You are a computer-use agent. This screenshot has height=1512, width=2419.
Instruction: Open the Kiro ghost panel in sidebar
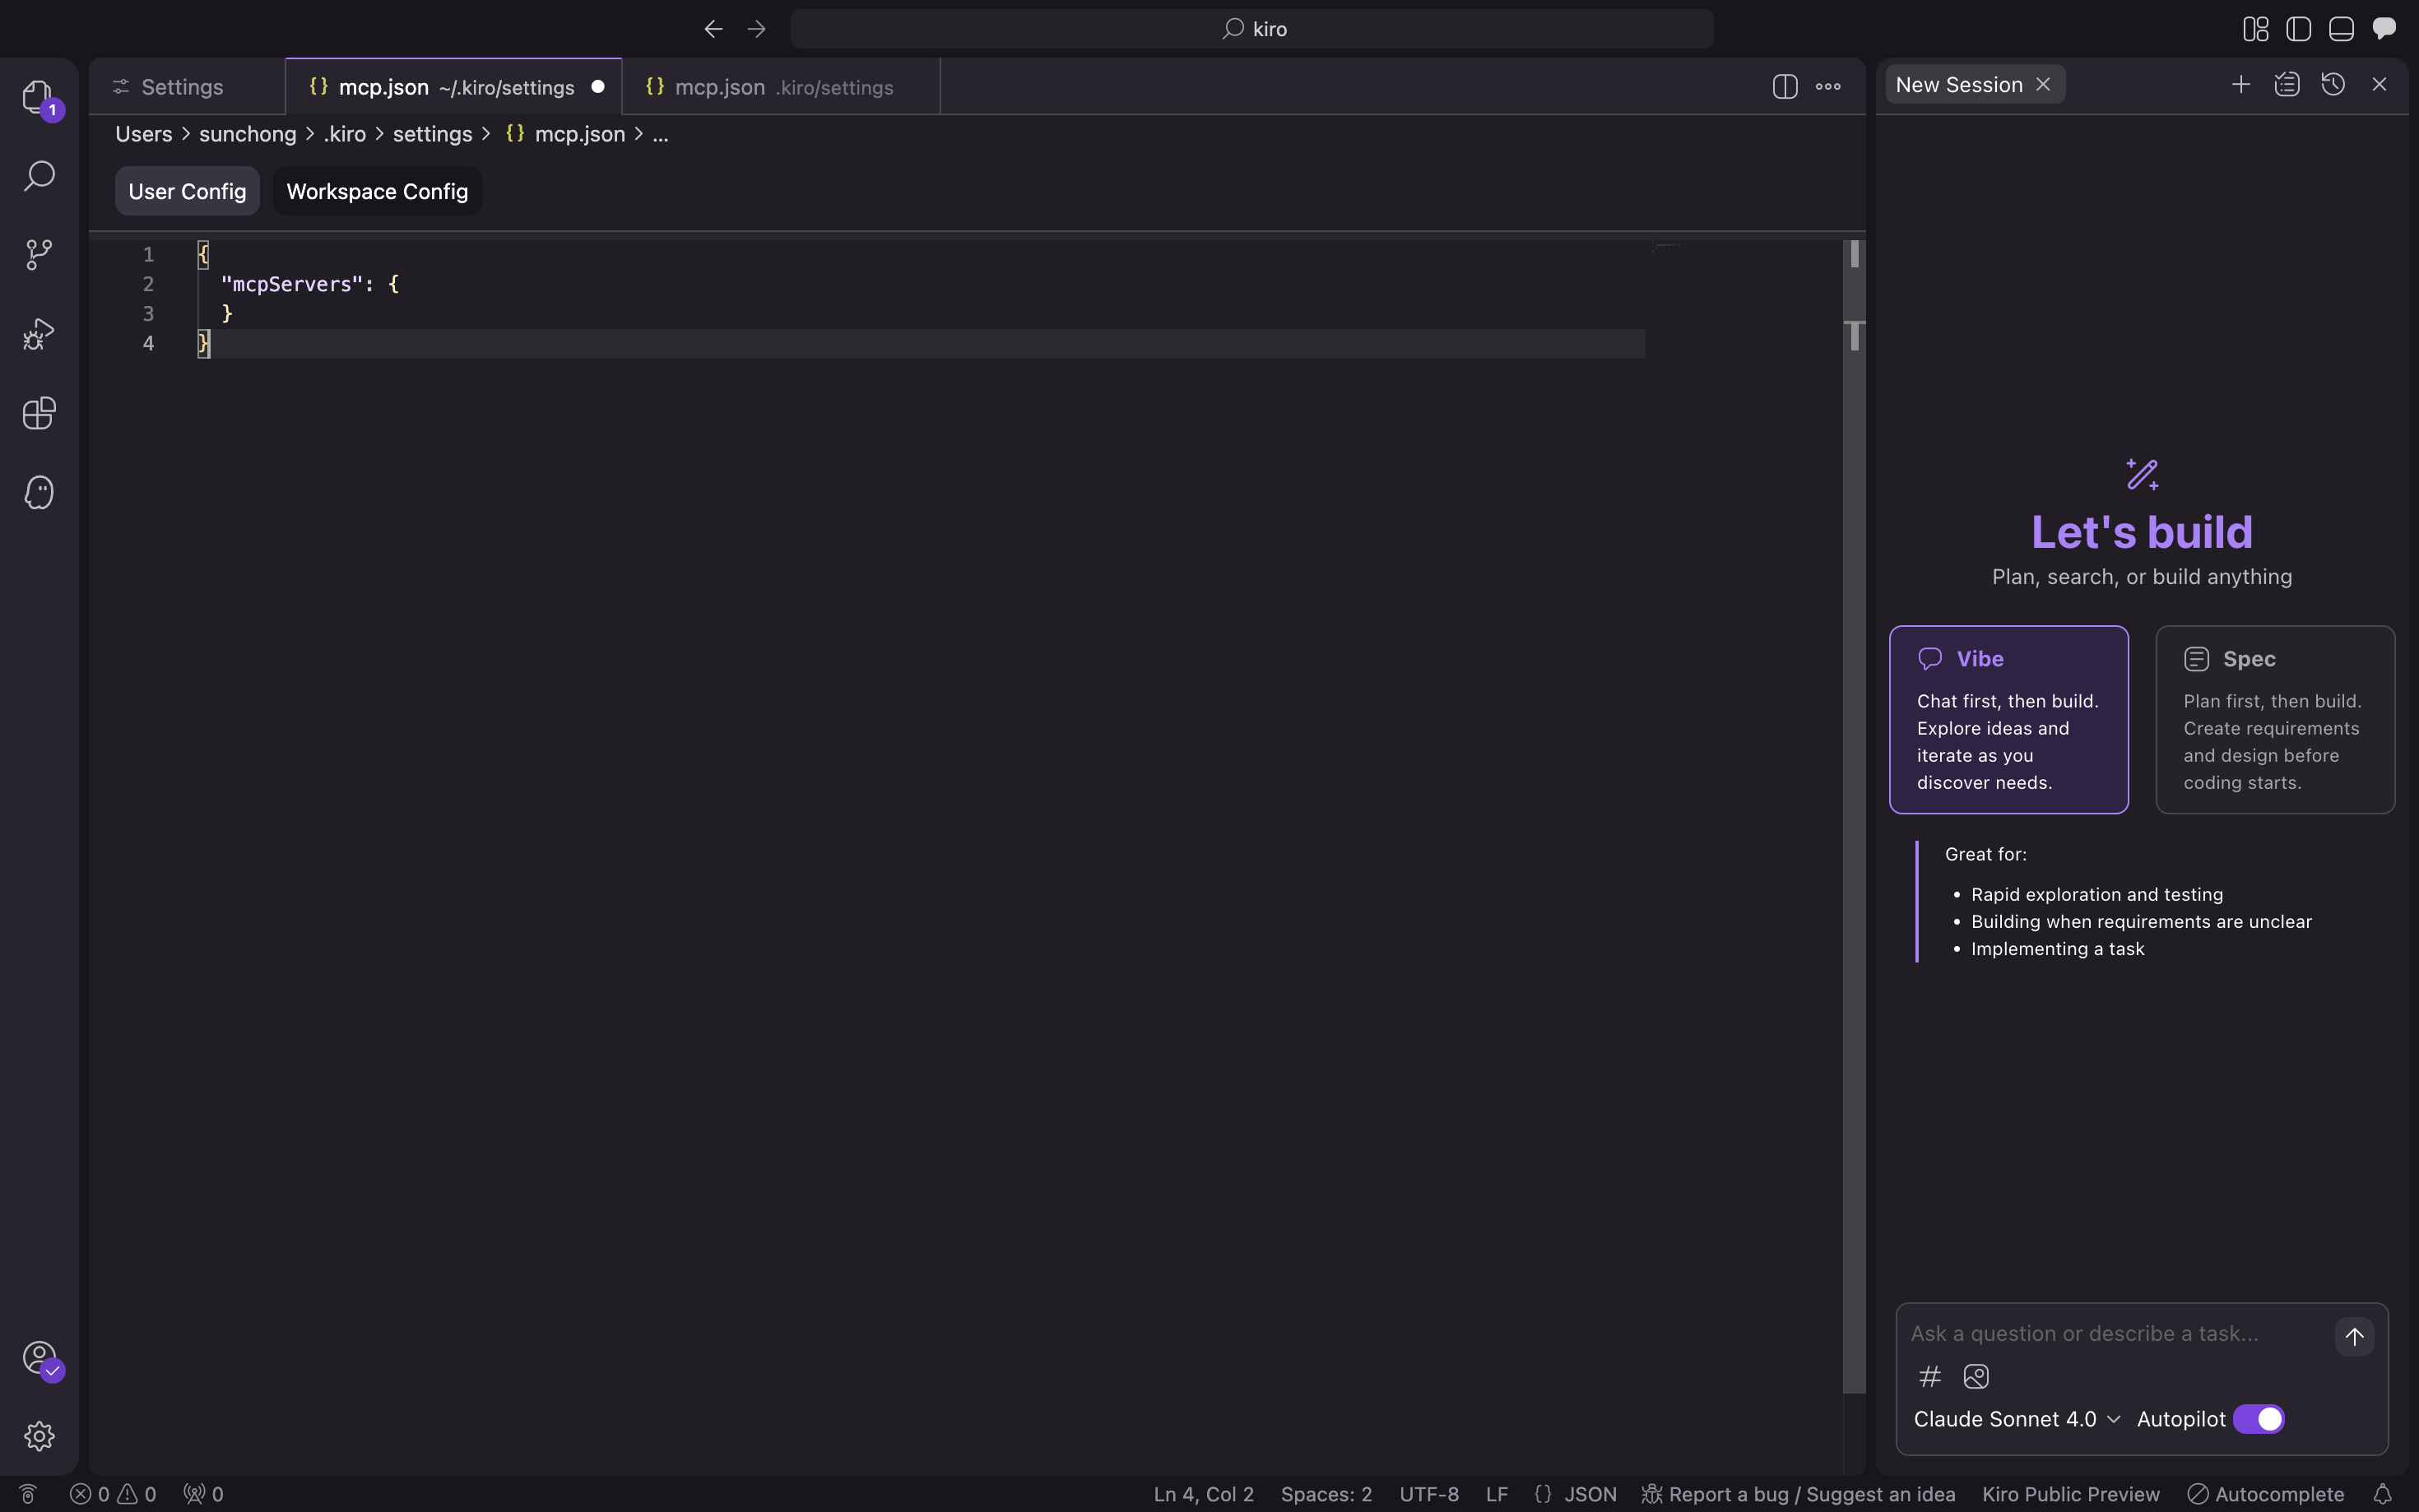click(x=39, y=492)
